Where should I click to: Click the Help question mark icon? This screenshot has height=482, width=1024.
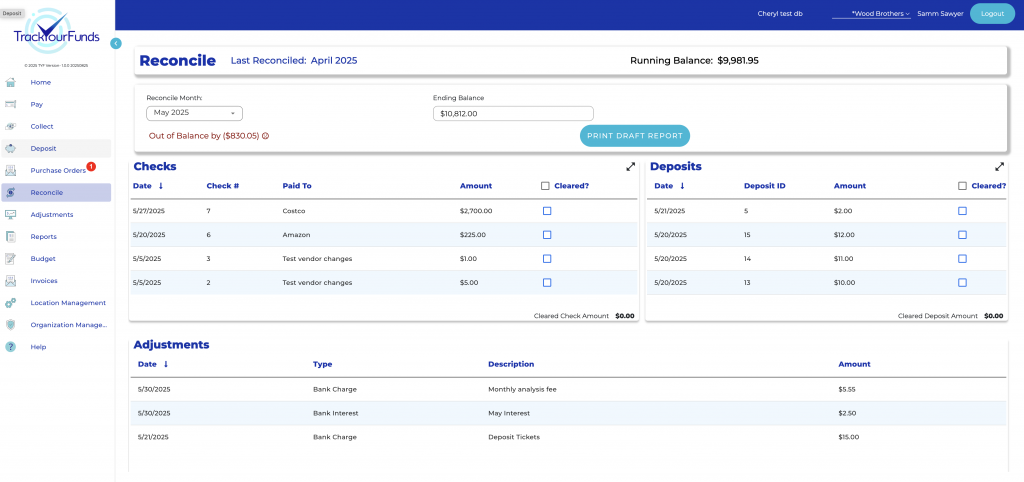click(x=11, y=347)
